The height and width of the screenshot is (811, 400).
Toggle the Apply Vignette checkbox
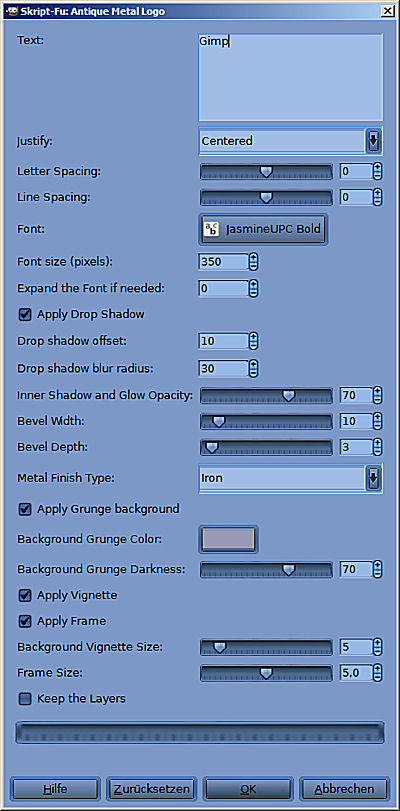point(25,595)
